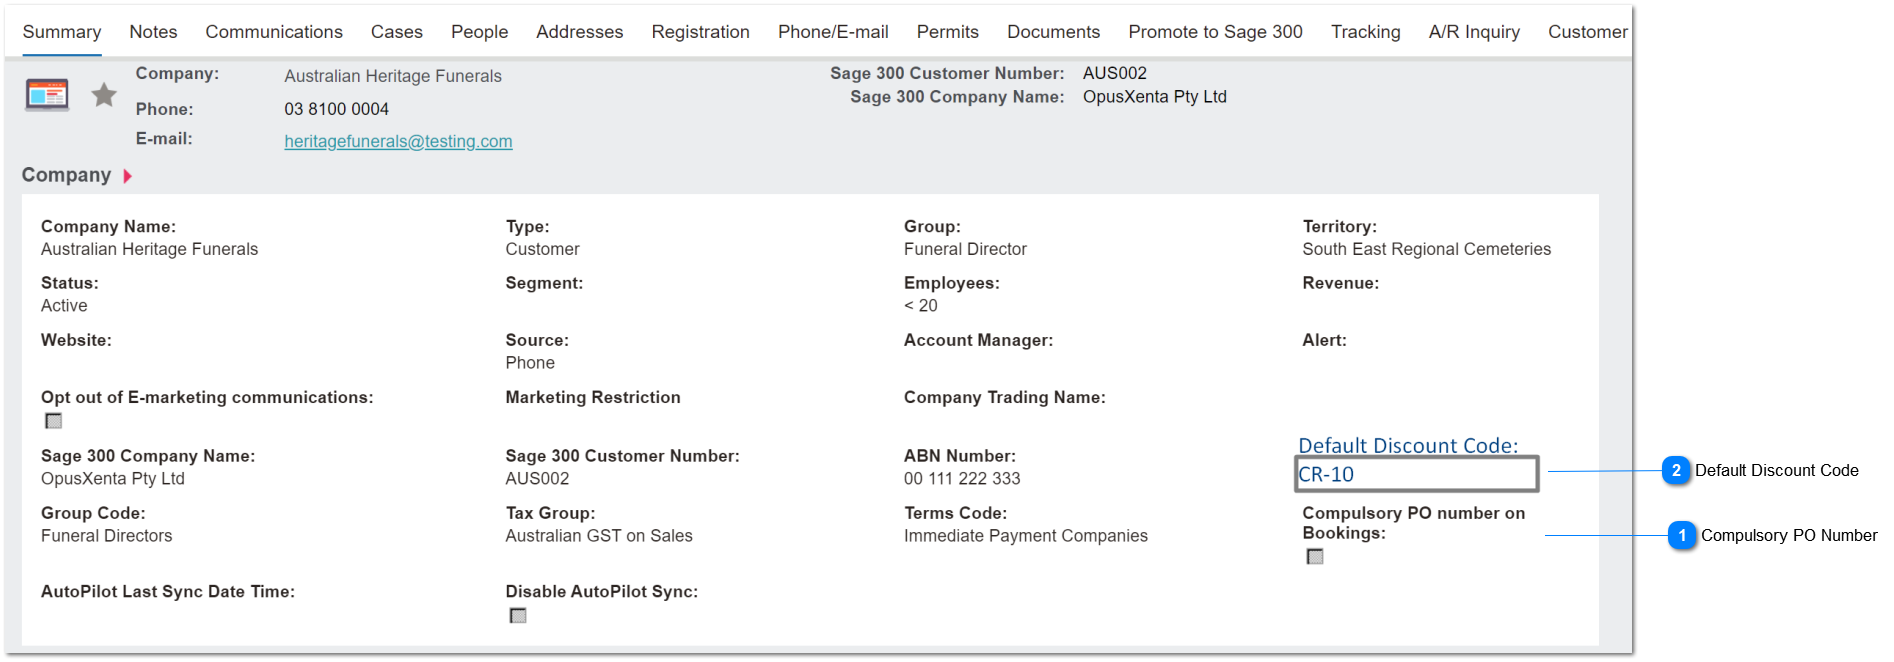This screenshot has width=1894, height=662.
Task: Open the Phone/E-mail tab
Action: 833,32
